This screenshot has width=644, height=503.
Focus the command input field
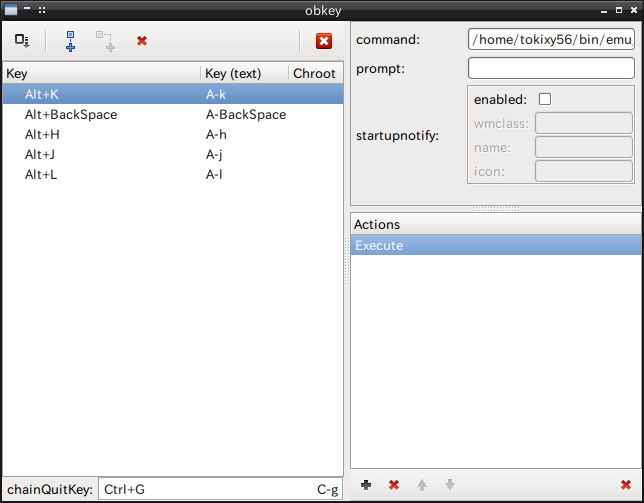coord(551,39)
